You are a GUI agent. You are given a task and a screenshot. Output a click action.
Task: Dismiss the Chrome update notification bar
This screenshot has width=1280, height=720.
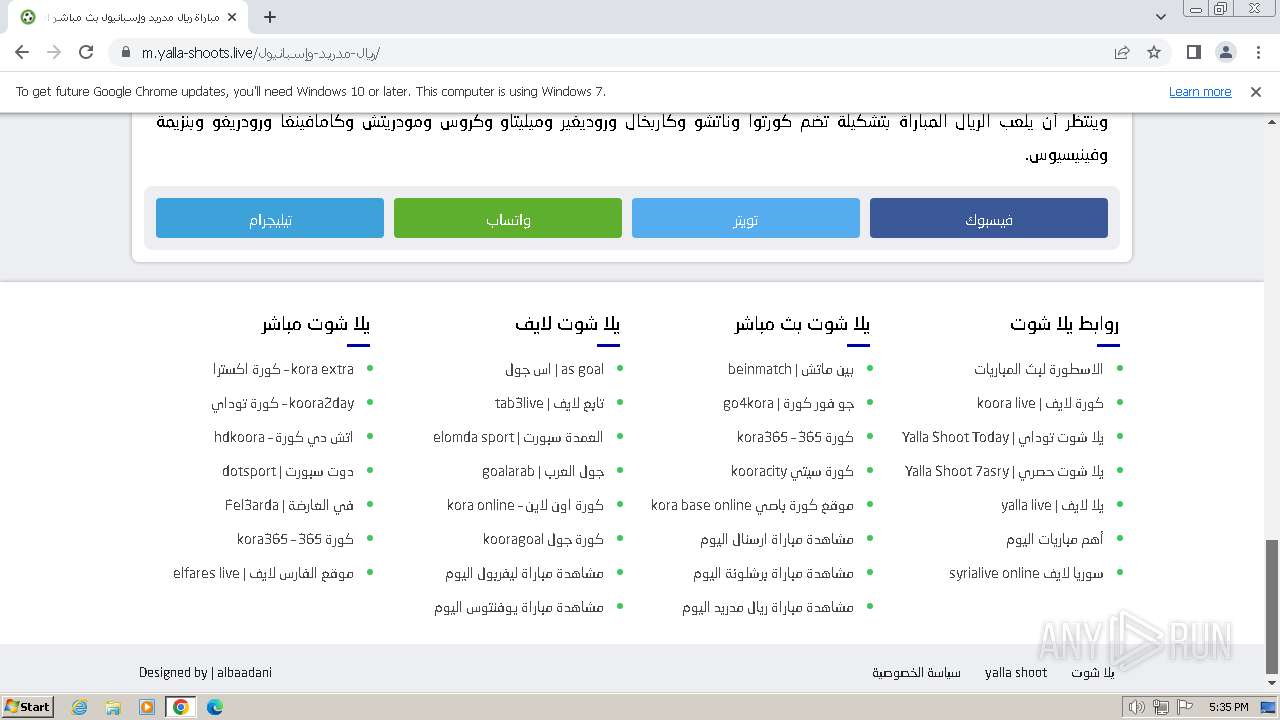coord(1256,91)
